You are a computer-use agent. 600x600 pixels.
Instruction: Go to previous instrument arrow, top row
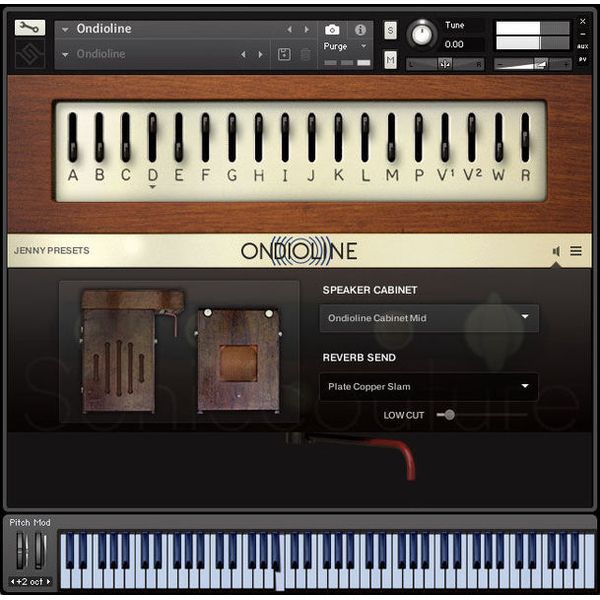tap(290, 29)
